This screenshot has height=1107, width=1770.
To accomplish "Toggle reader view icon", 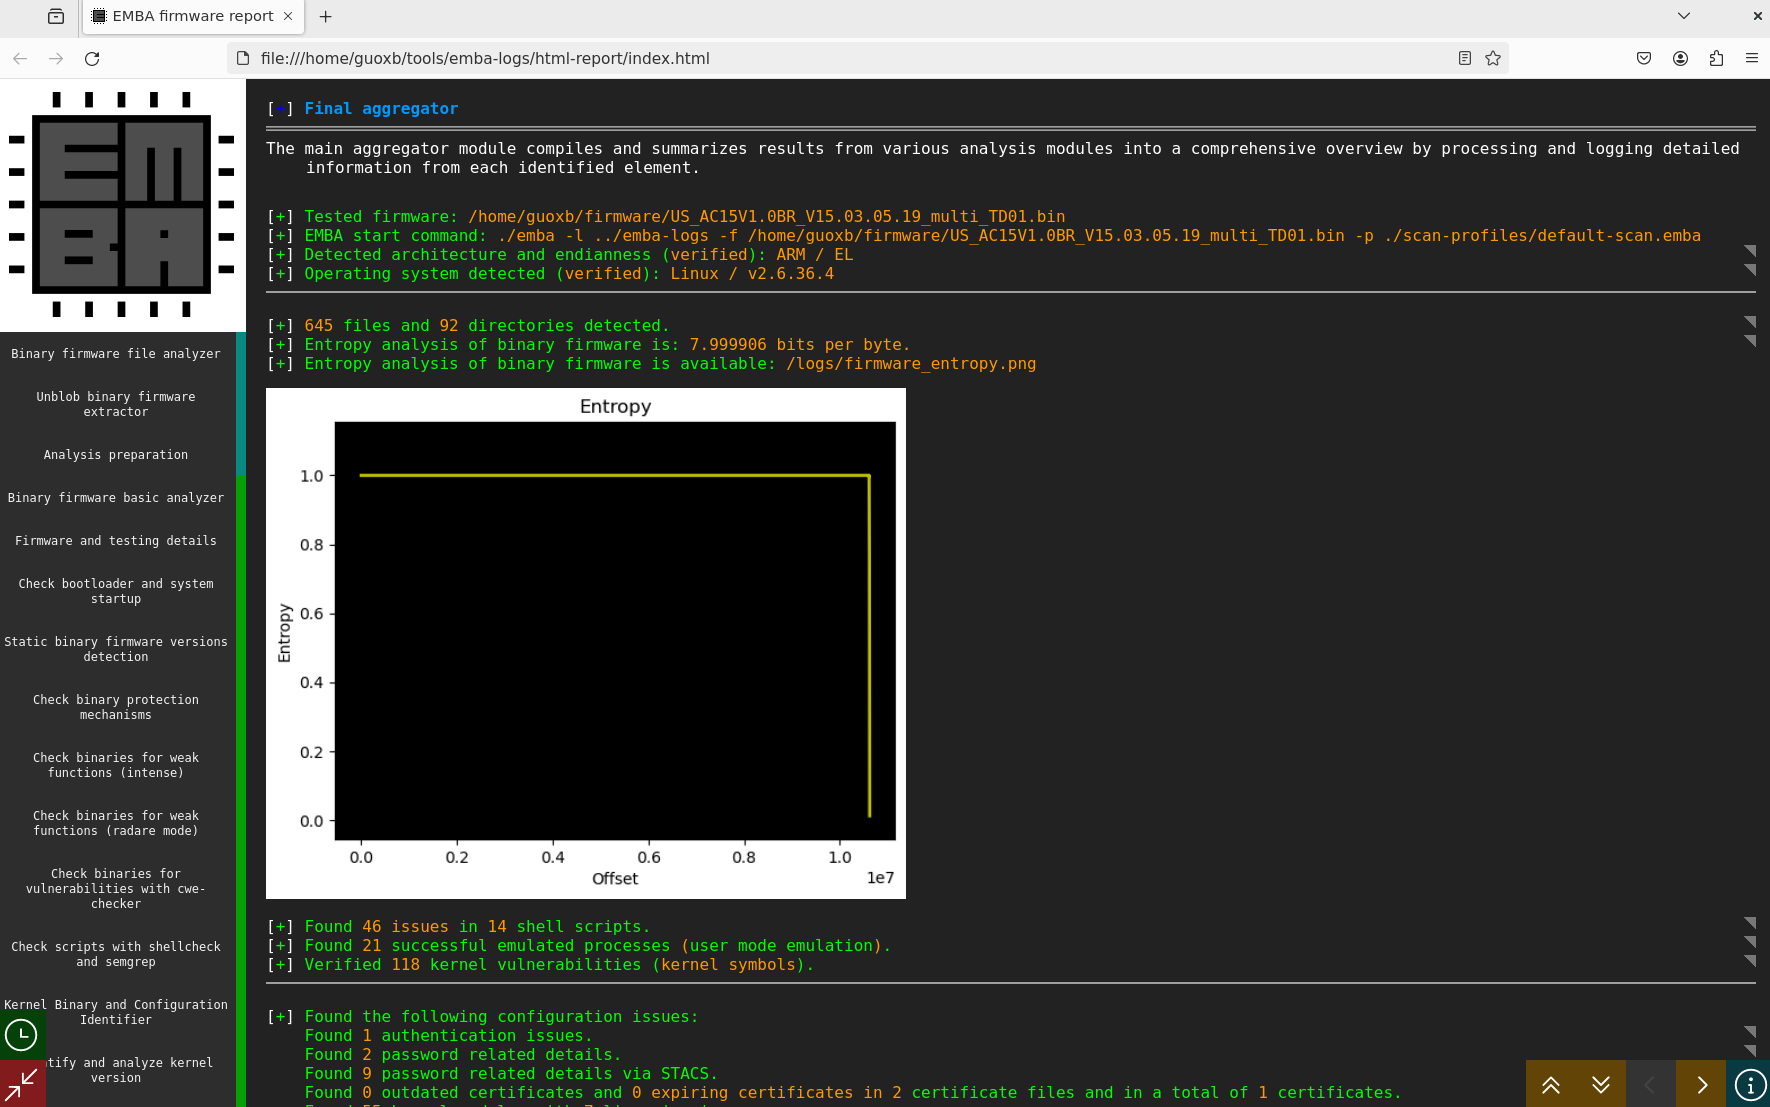I will (x=1465, y=58).
